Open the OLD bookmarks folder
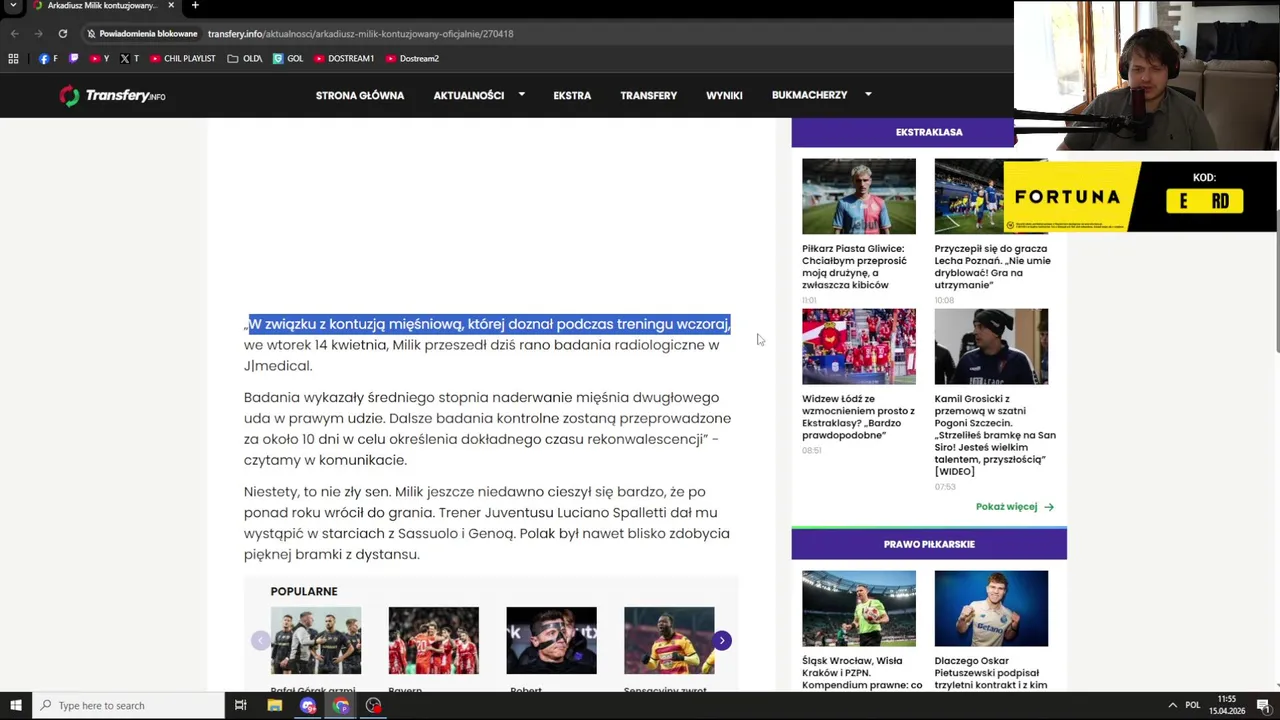1280x720 pixels. pos(245,59)
